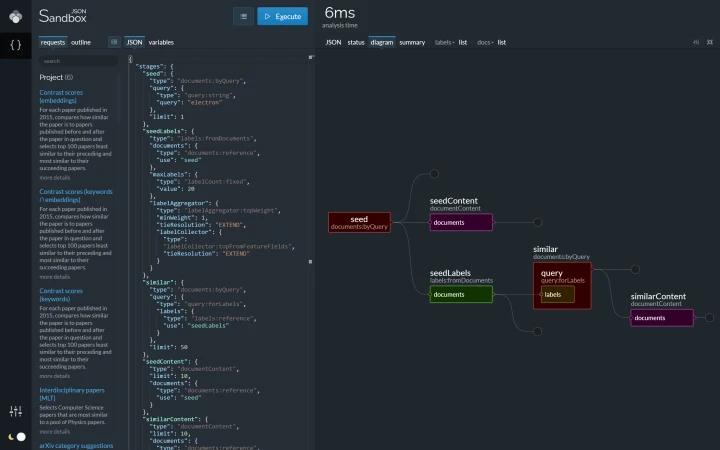Run the request with Execute button
Screen dimensions: 720x450
tap(282, 17)
